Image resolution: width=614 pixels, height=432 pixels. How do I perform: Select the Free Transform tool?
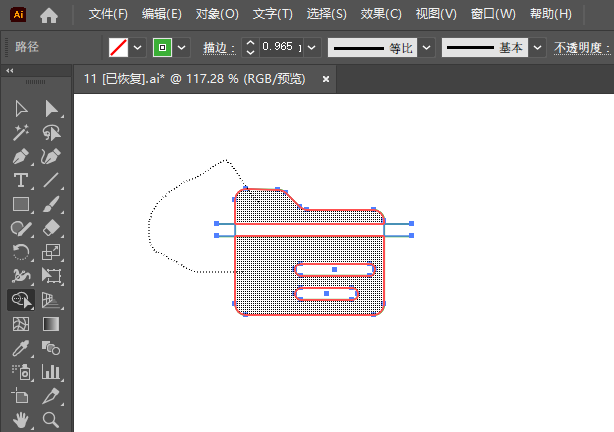tap(51, 276)
